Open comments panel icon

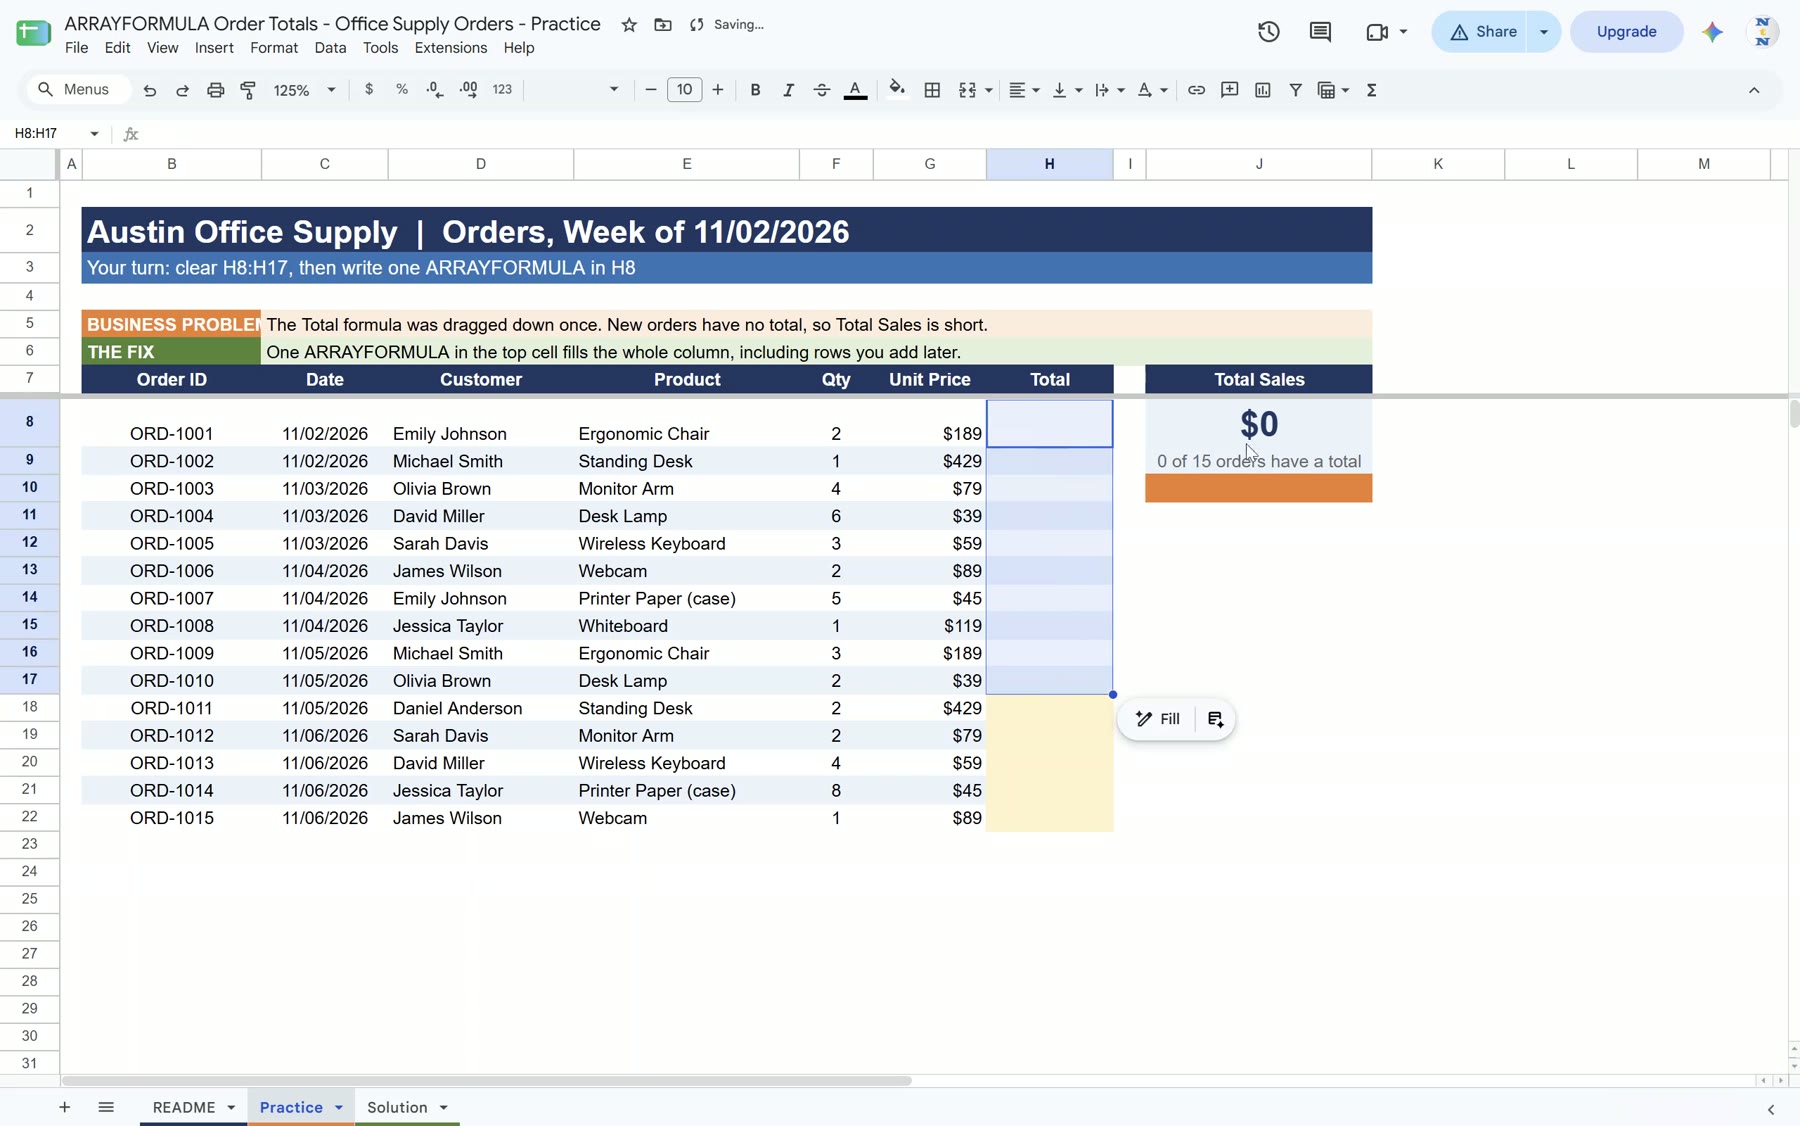click(x=1320, y=32)
